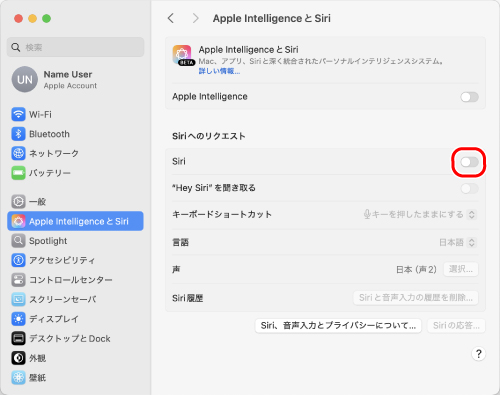Enable the Apple Intelligence toggle

[469, 97]
